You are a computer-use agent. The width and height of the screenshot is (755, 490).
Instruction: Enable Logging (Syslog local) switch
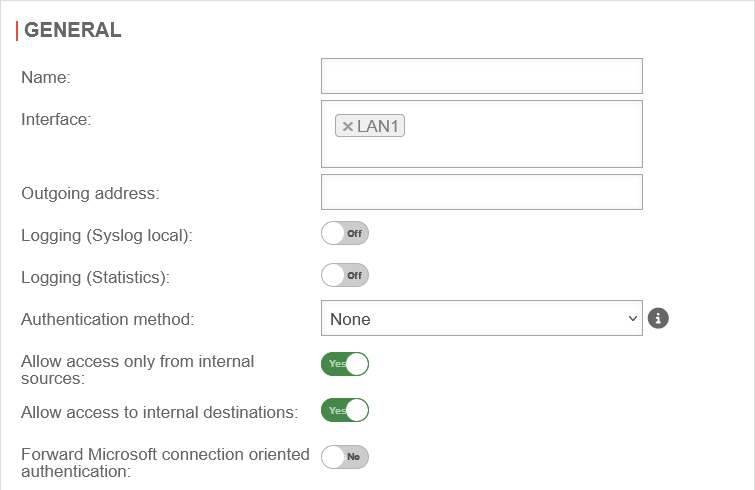[345, 234]
